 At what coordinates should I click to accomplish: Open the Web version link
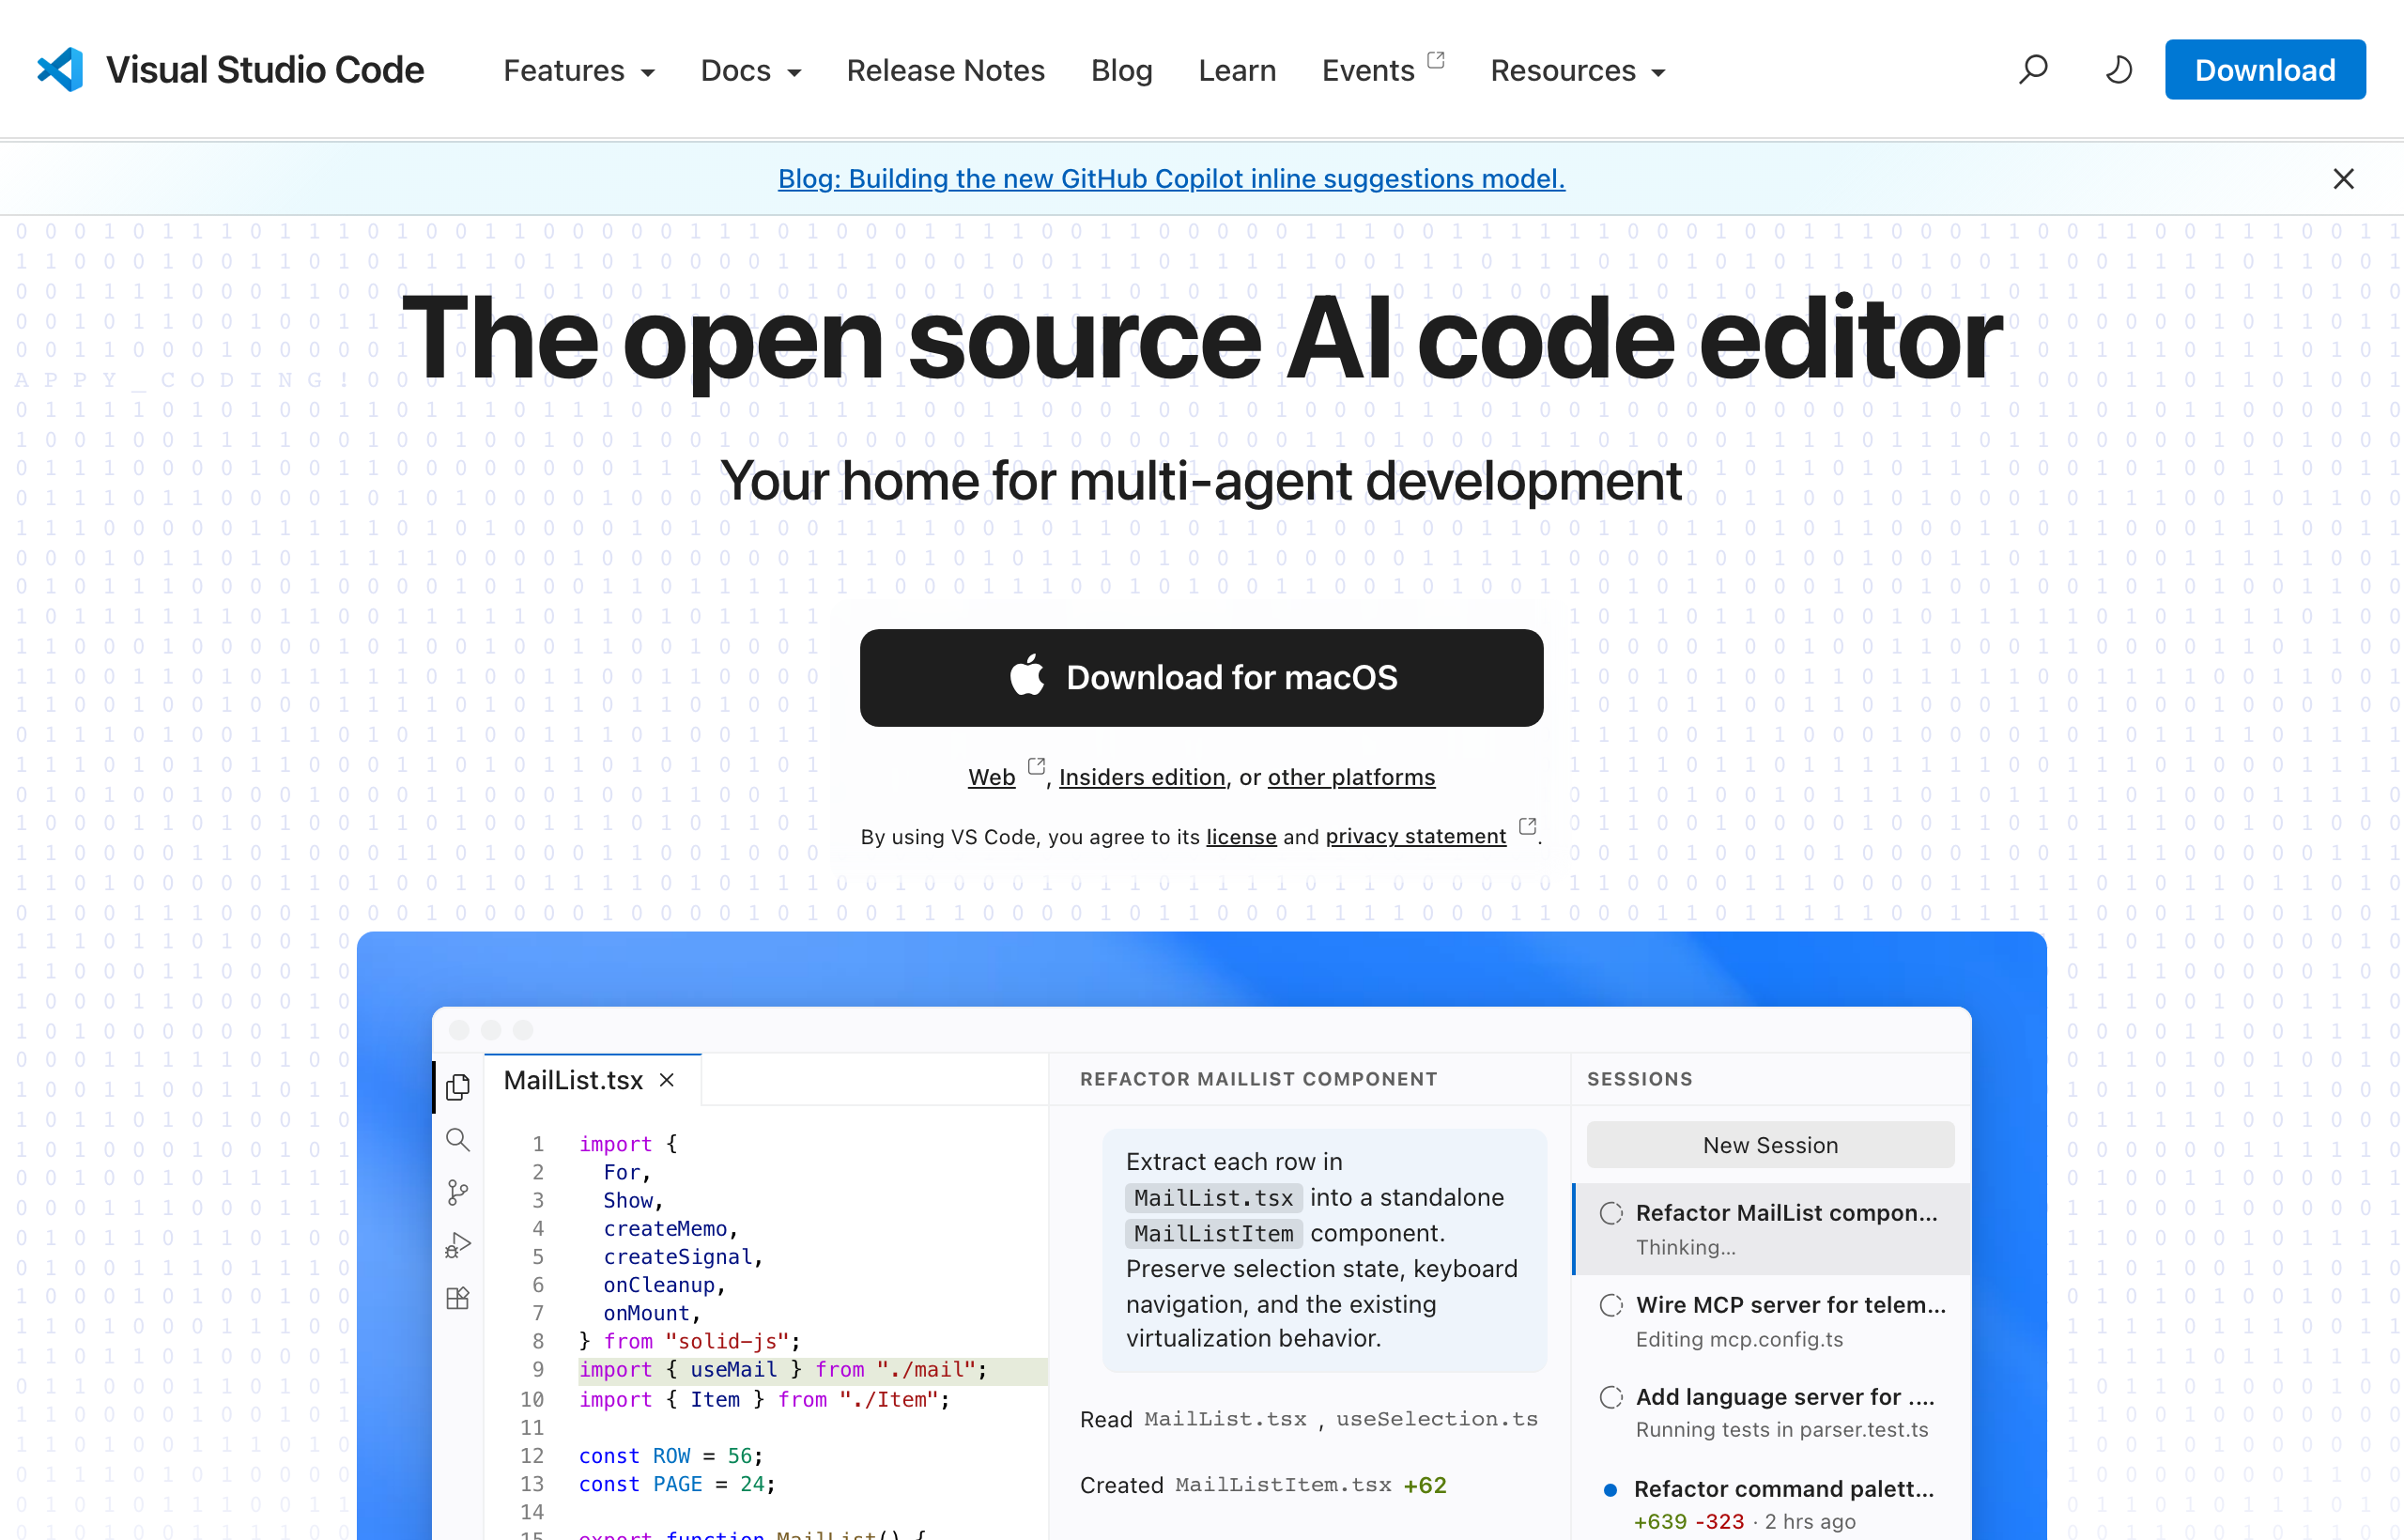point(991,778)
